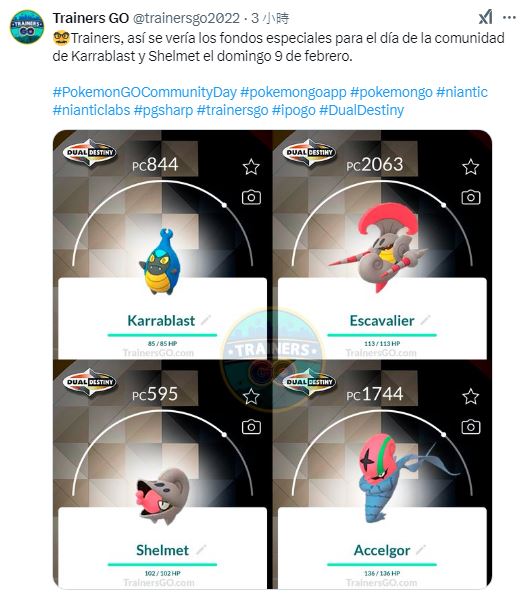
Task: Click the Dual Destiny badge on Escavalier
Action: (309, 152)
